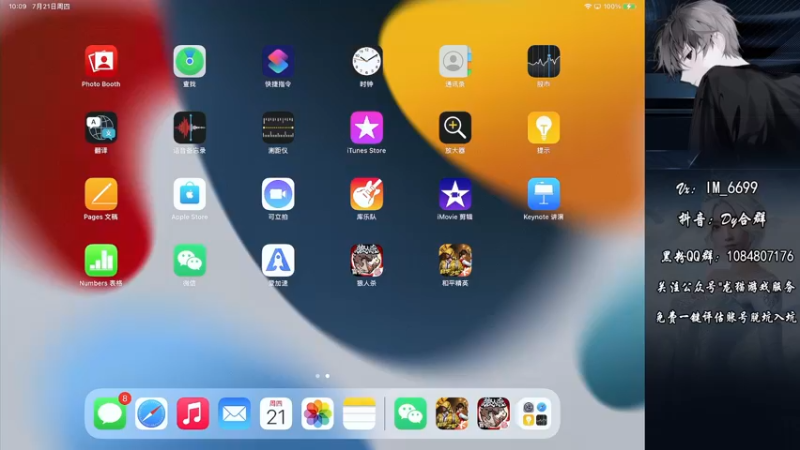
Task: Tap the Wi-Fi icon in the status bar
Action: point(588,7)
